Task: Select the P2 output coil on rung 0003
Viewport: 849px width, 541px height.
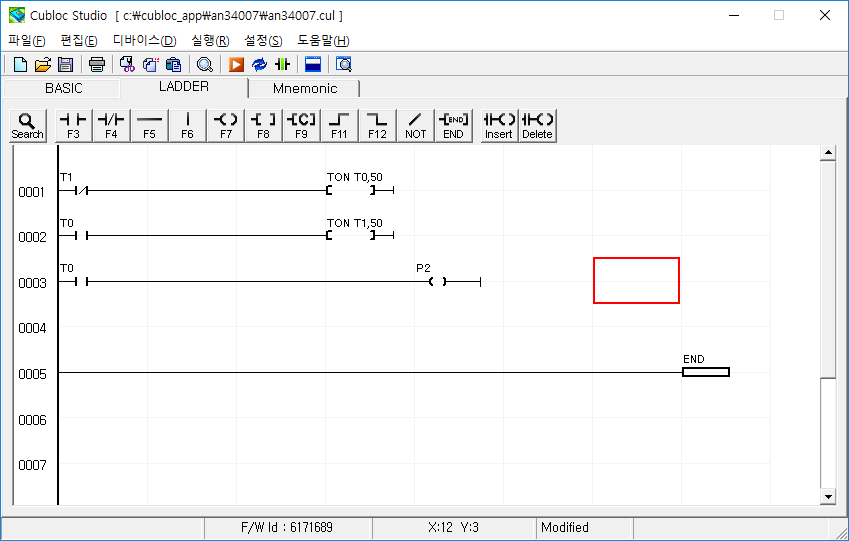Action: pos(437,281)
